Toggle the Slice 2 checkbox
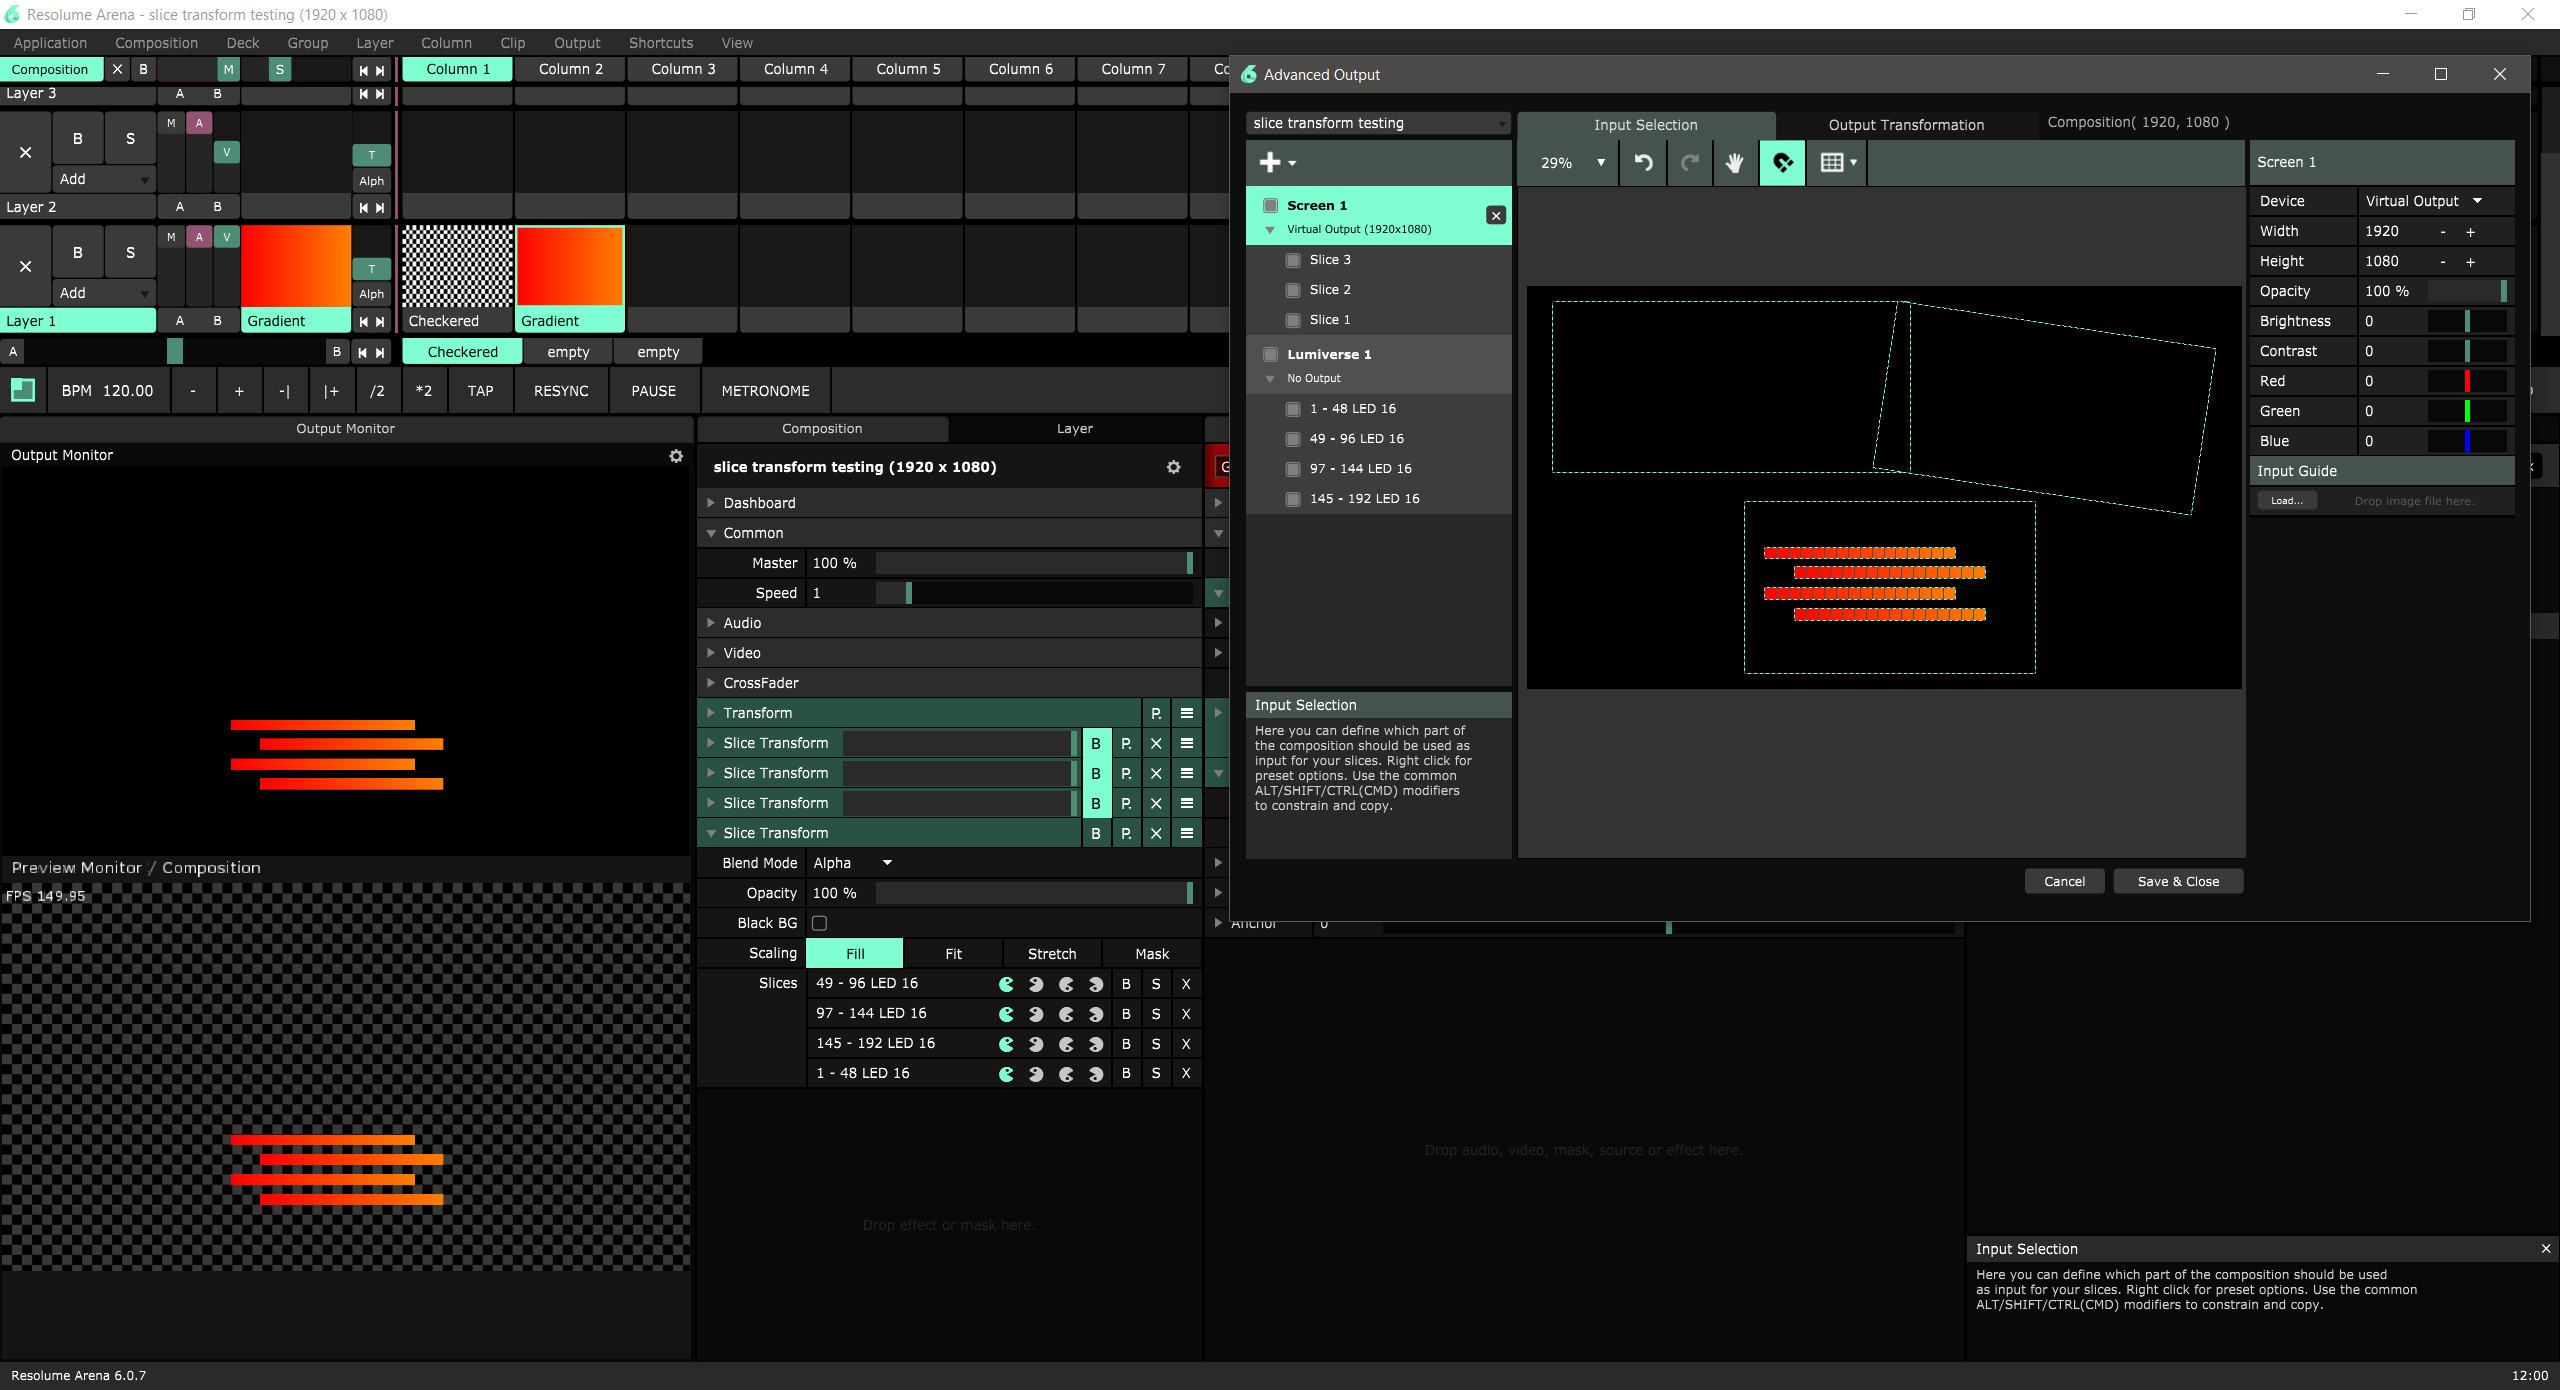The height and width of the screenshot is (1390, 2560). [1293, 290]
